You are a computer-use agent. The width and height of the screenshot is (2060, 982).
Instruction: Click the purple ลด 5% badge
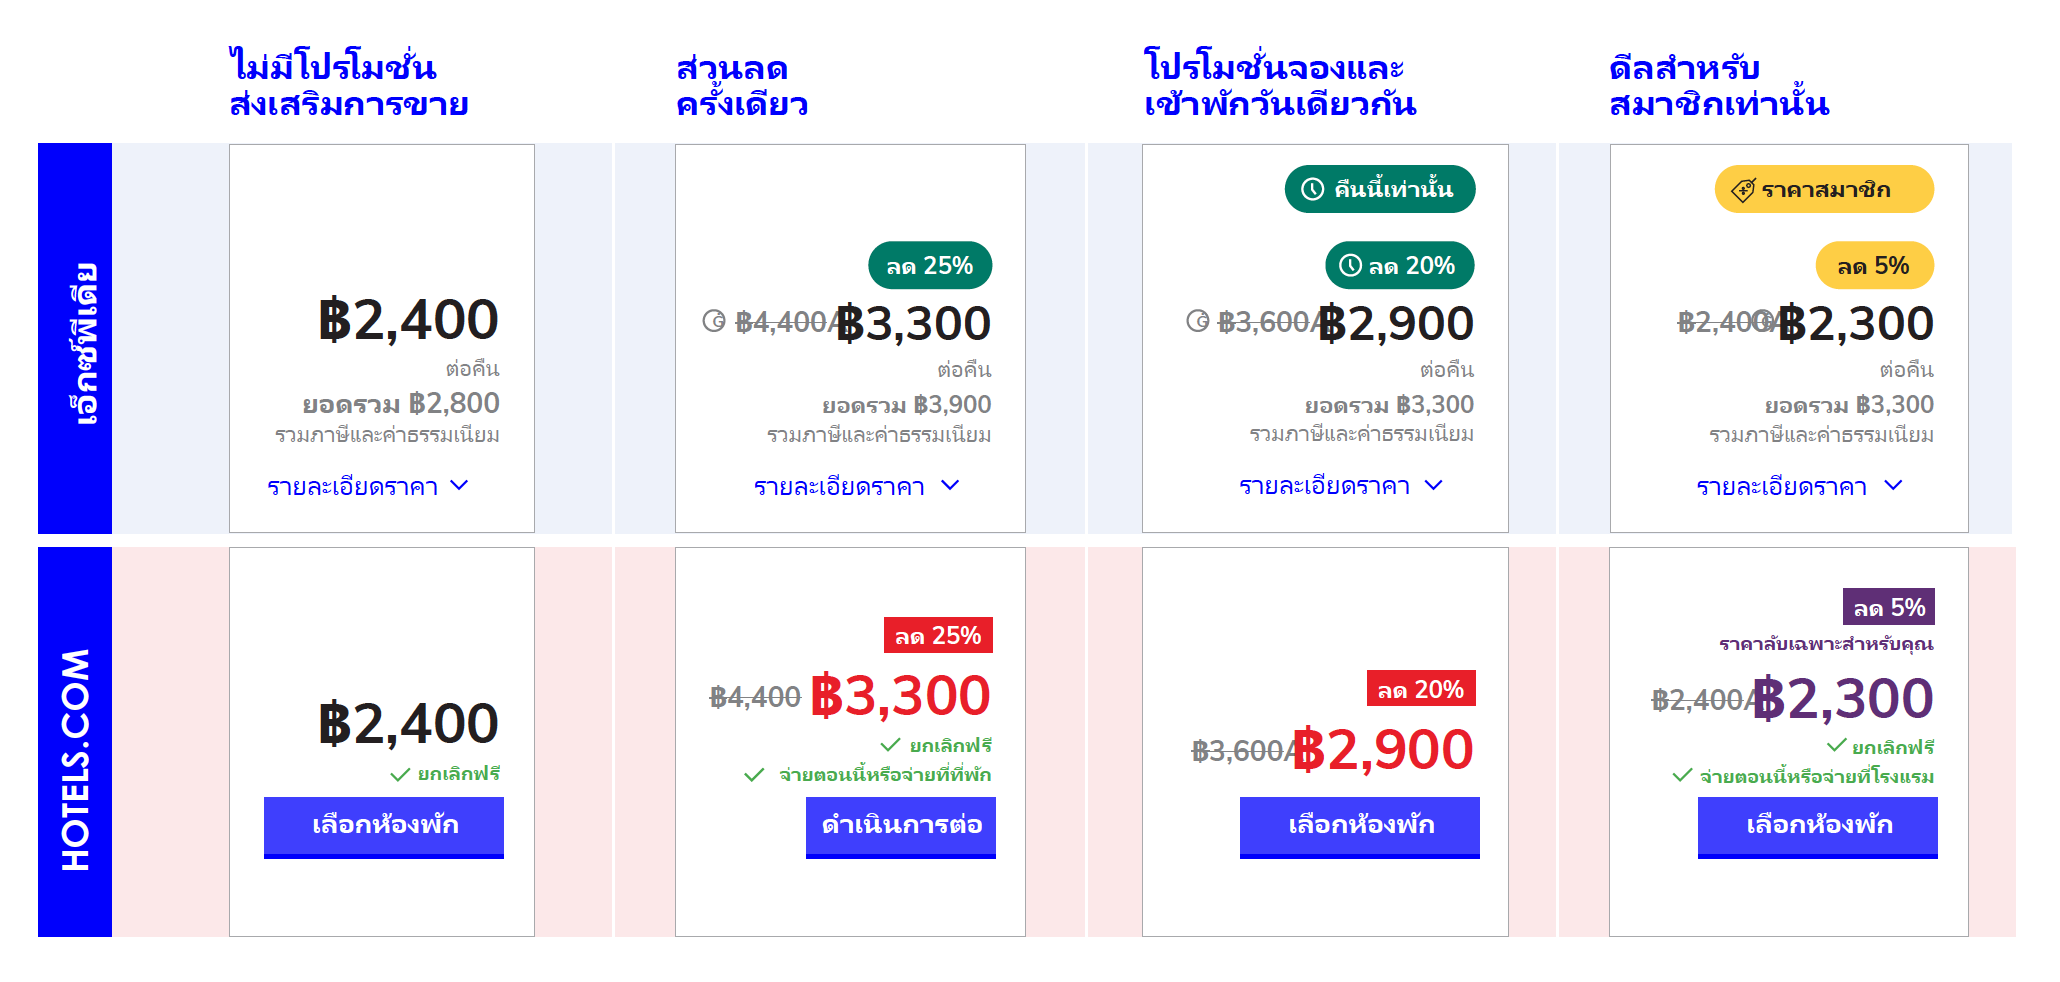1889,607
